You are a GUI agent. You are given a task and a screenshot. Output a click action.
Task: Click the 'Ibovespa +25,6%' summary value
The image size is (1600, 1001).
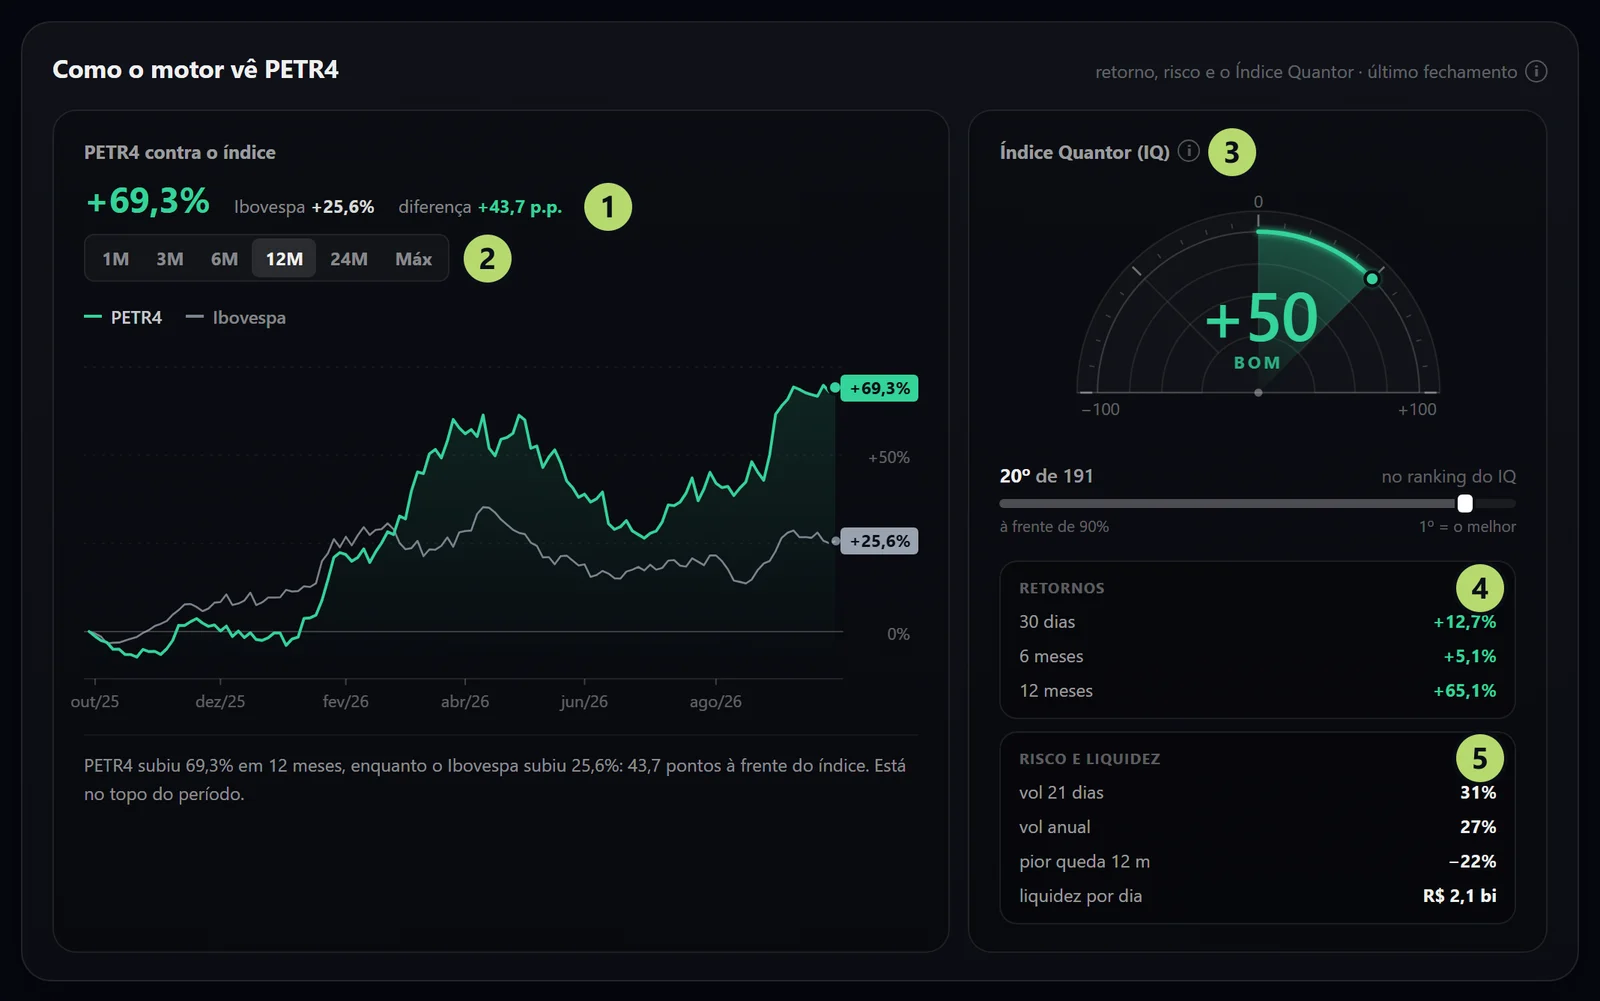304,207
